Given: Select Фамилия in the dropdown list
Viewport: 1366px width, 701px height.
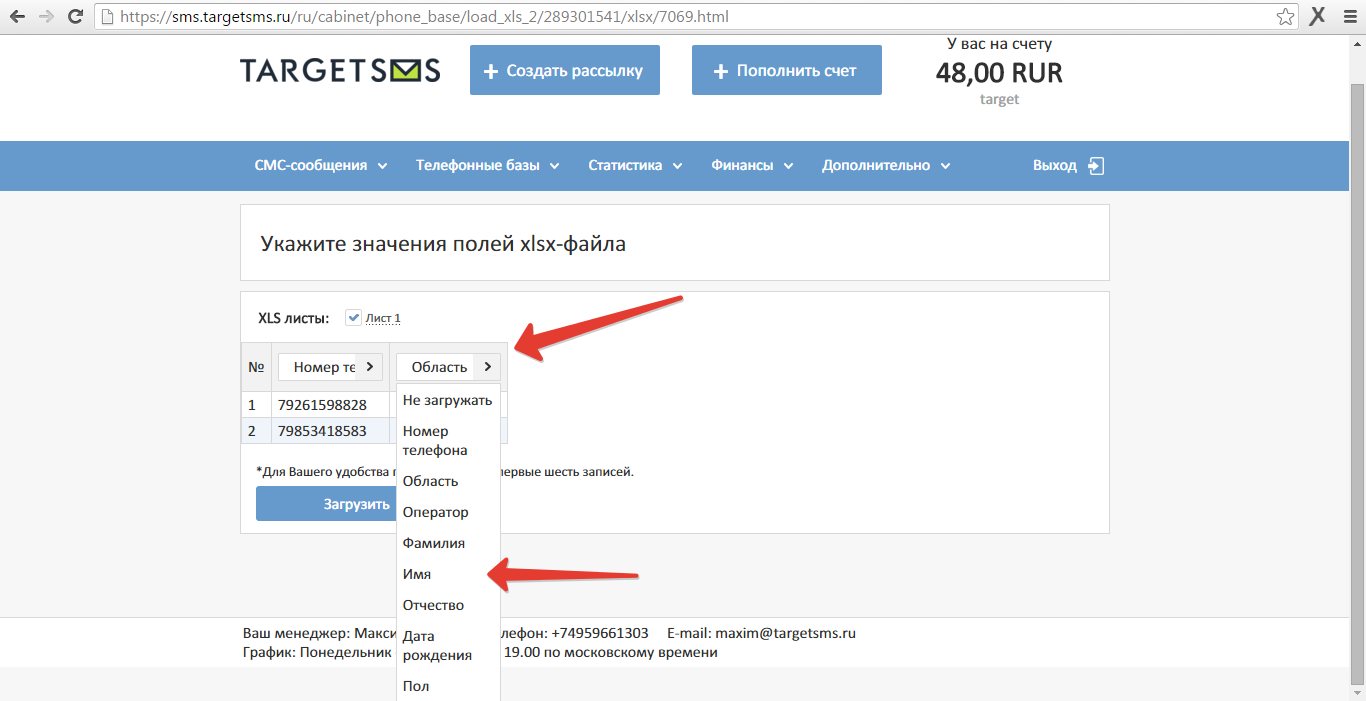Looking at the screenshot, I should click(x=448, y=543).
